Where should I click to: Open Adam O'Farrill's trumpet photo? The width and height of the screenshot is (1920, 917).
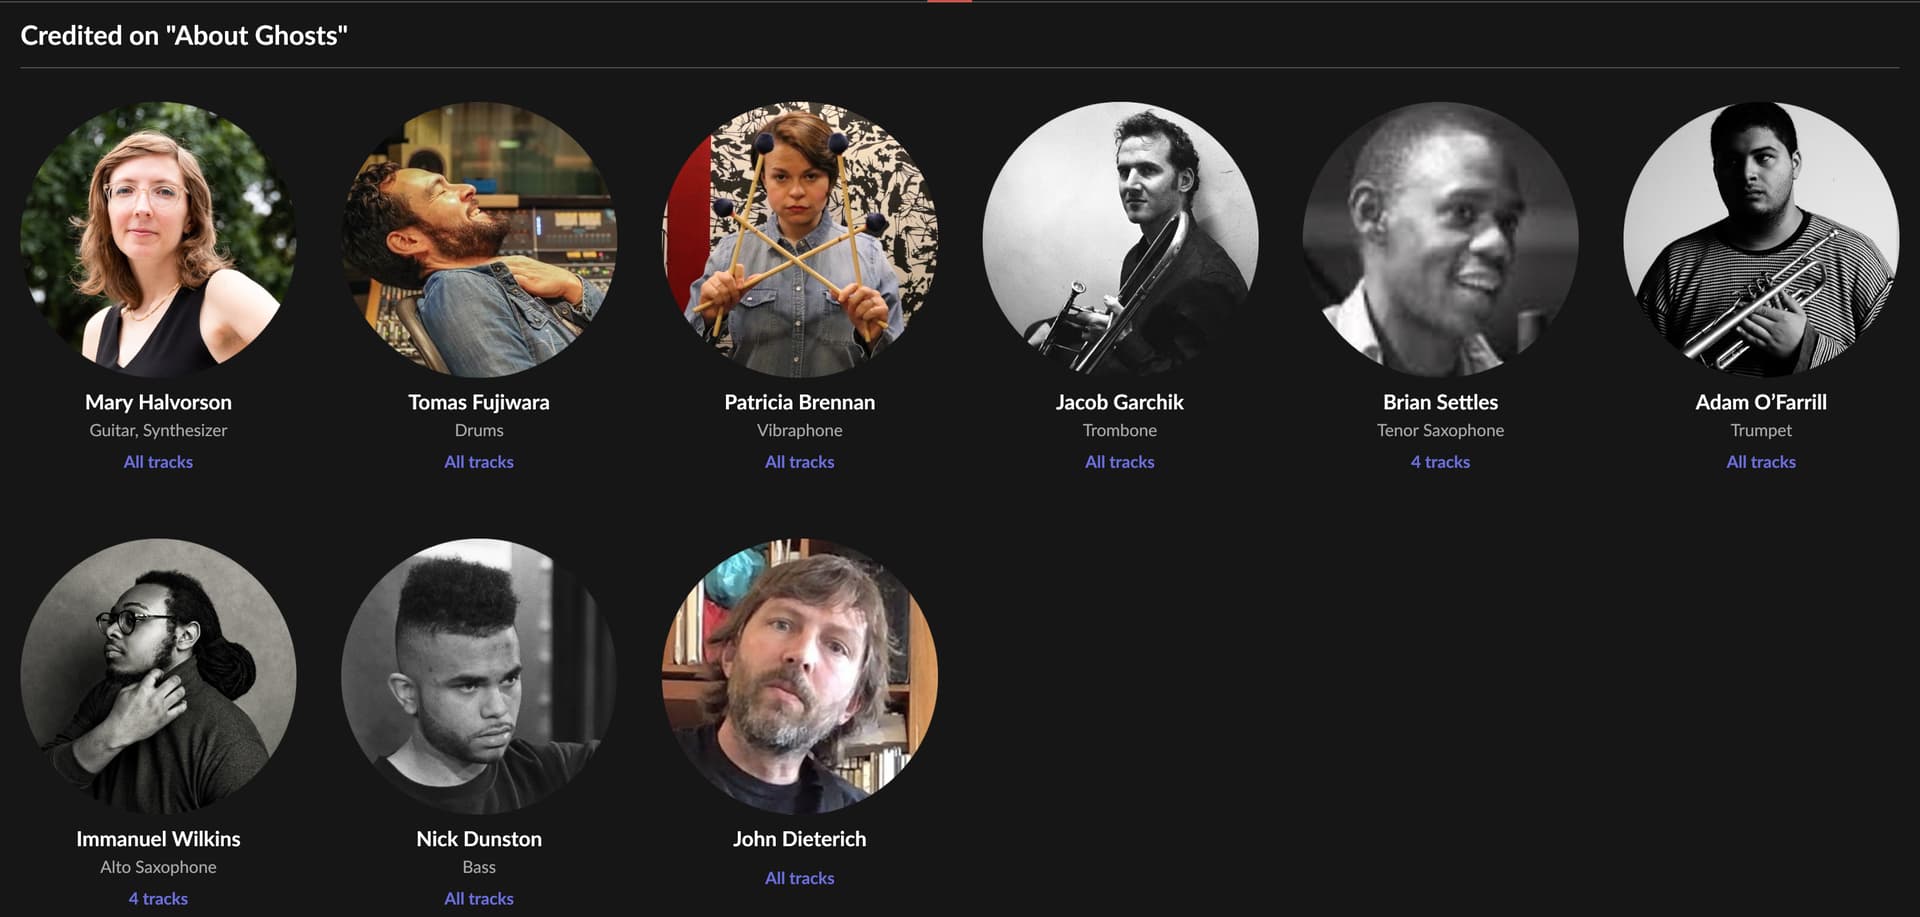point(1761,239)
